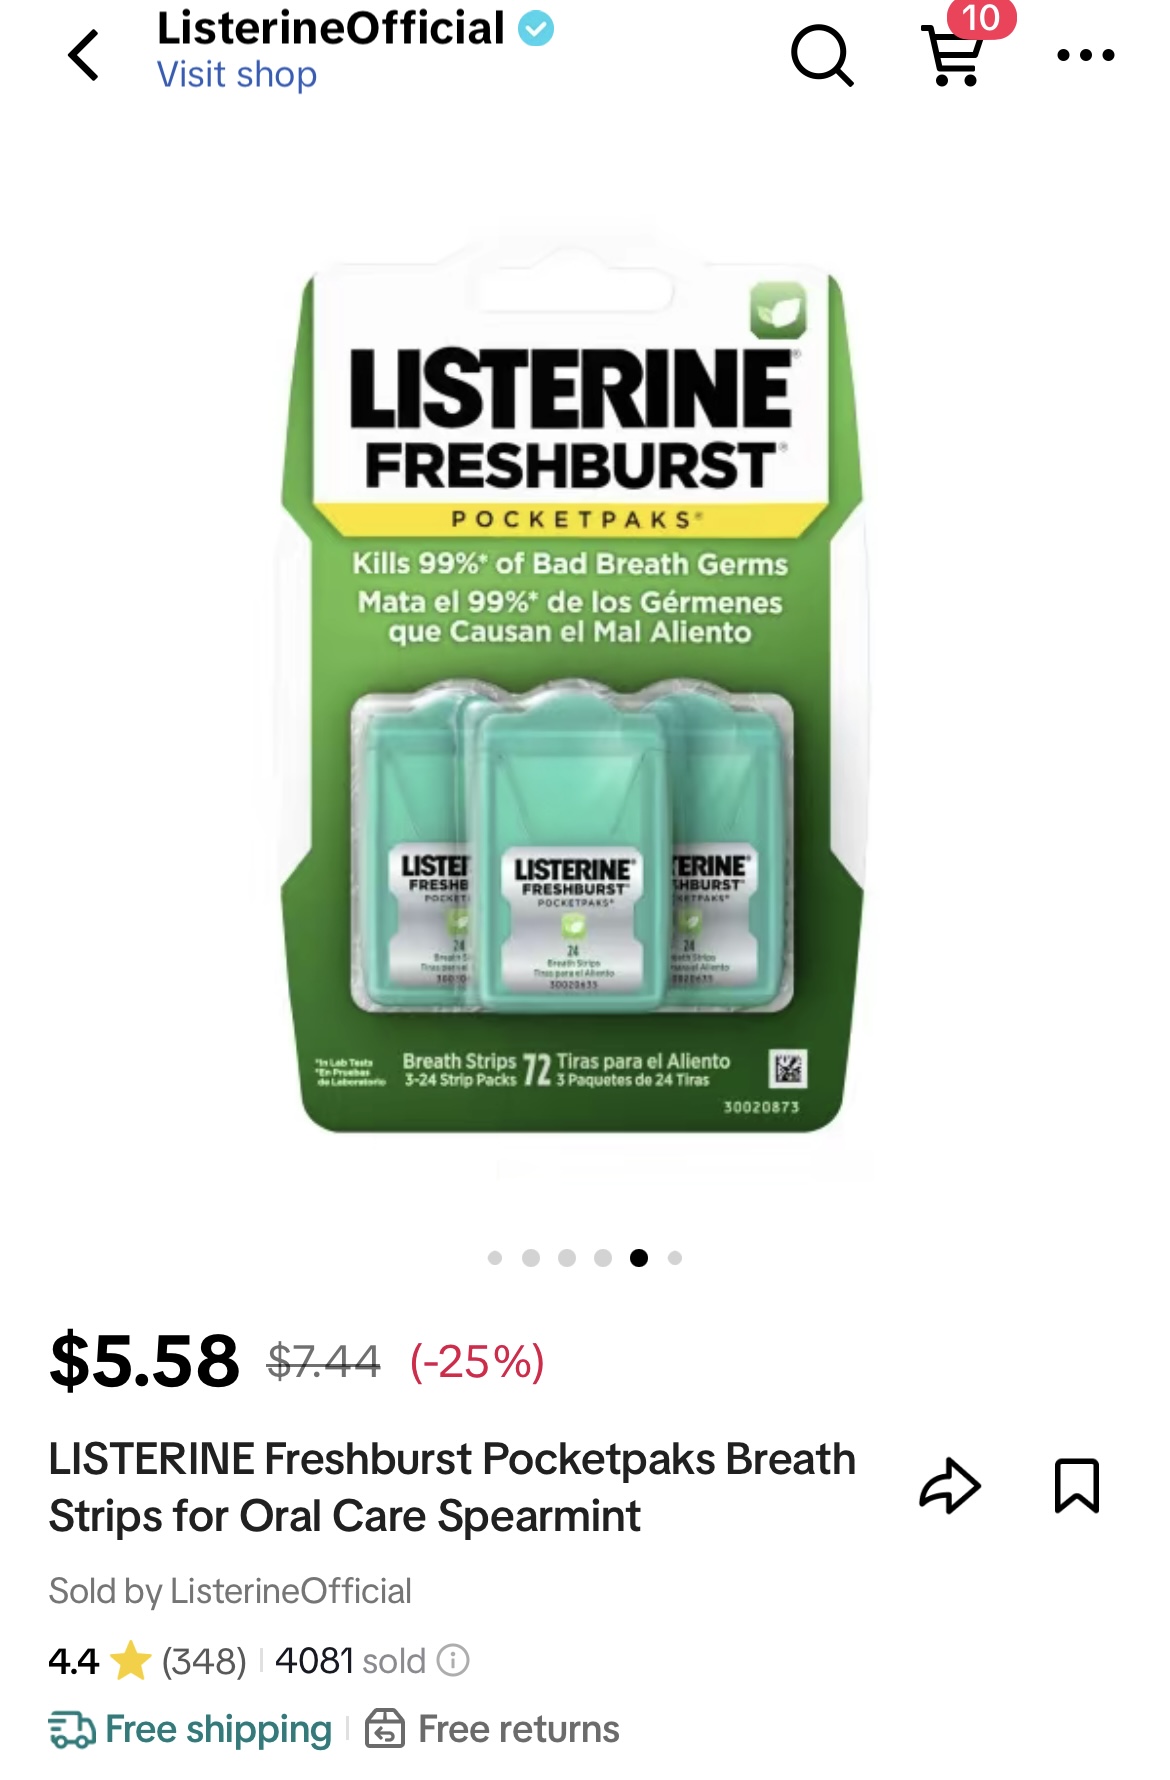Select the third image carousel dot

pyautogui.click(x=567, y=1258)
